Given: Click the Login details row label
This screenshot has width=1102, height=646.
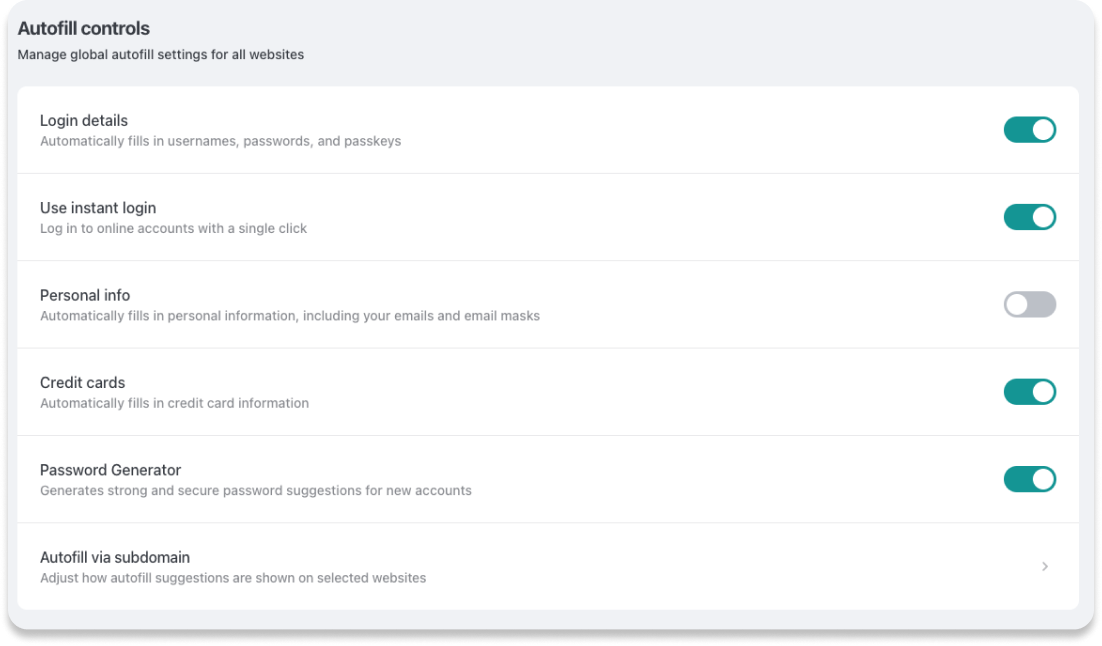Looking at the screenshot, I should point(83,120).
